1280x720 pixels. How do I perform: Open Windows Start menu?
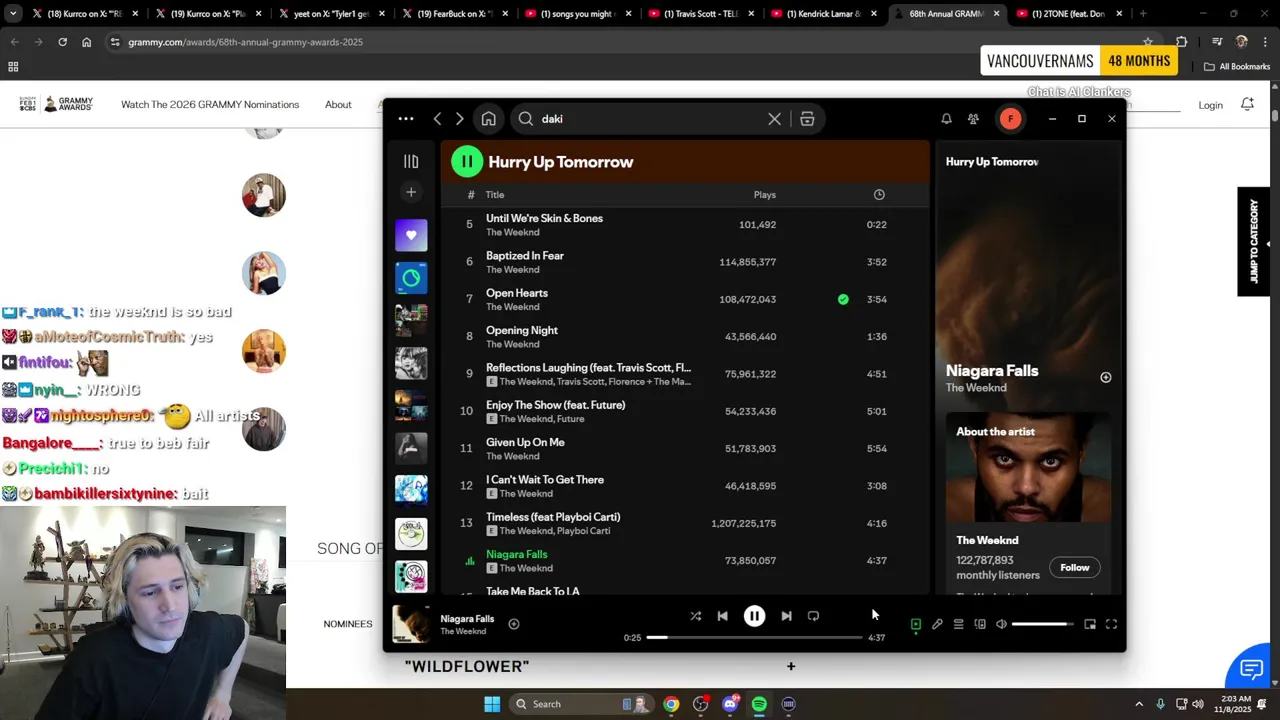tap(492, 704)
